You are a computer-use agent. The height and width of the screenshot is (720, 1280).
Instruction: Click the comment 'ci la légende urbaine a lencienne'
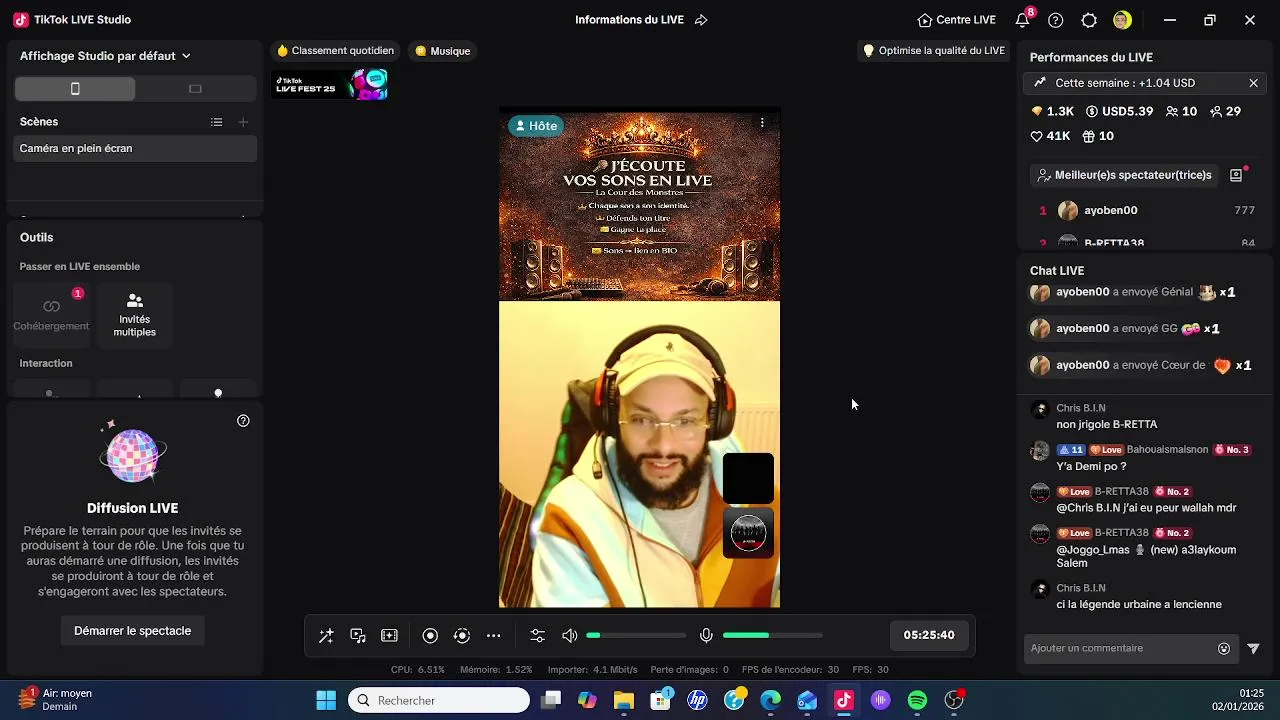click(x=1139, y=604)
